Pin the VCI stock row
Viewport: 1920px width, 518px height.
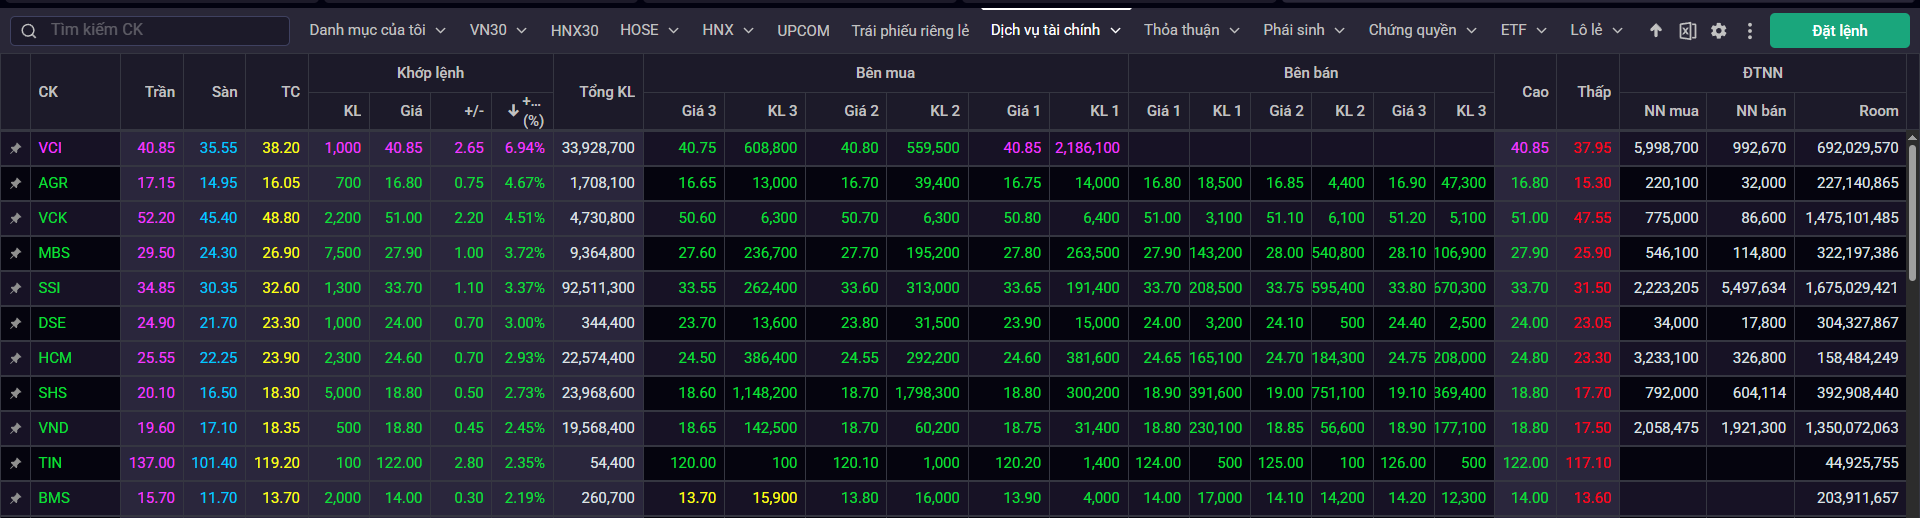click(x=15, y=148)
